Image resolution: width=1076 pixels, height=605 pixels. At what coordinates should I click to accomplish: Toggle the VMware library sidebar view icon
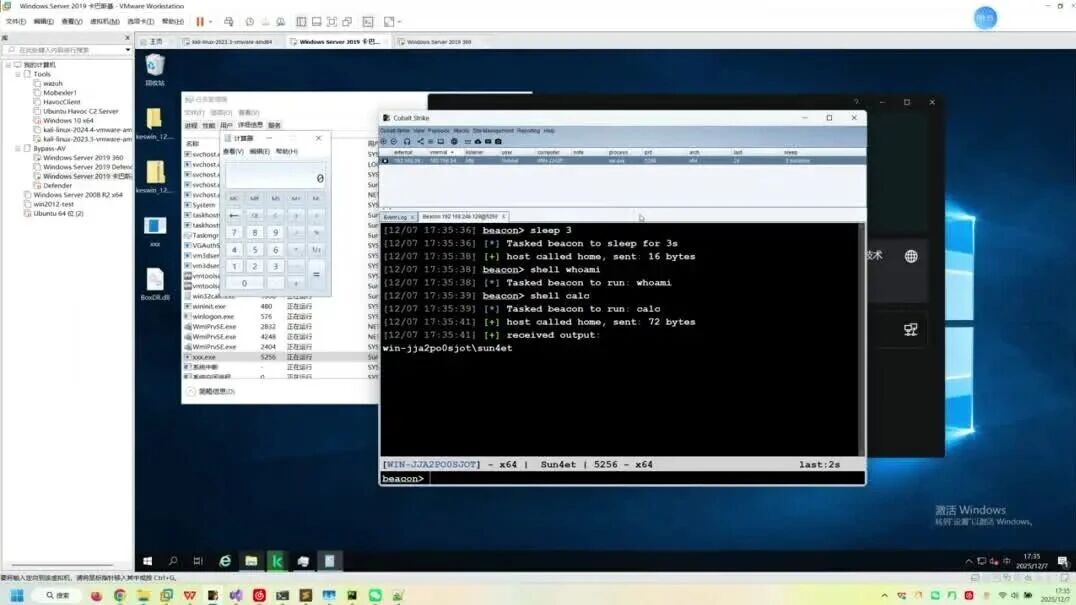[x=301, y=22]
